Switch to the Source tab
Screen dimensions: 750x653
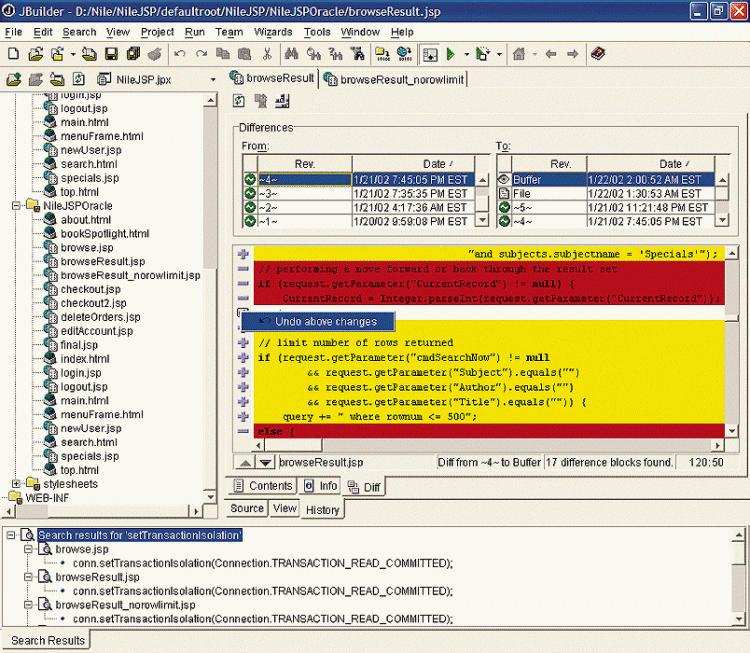pyautogui.click(x=247, y=508)
